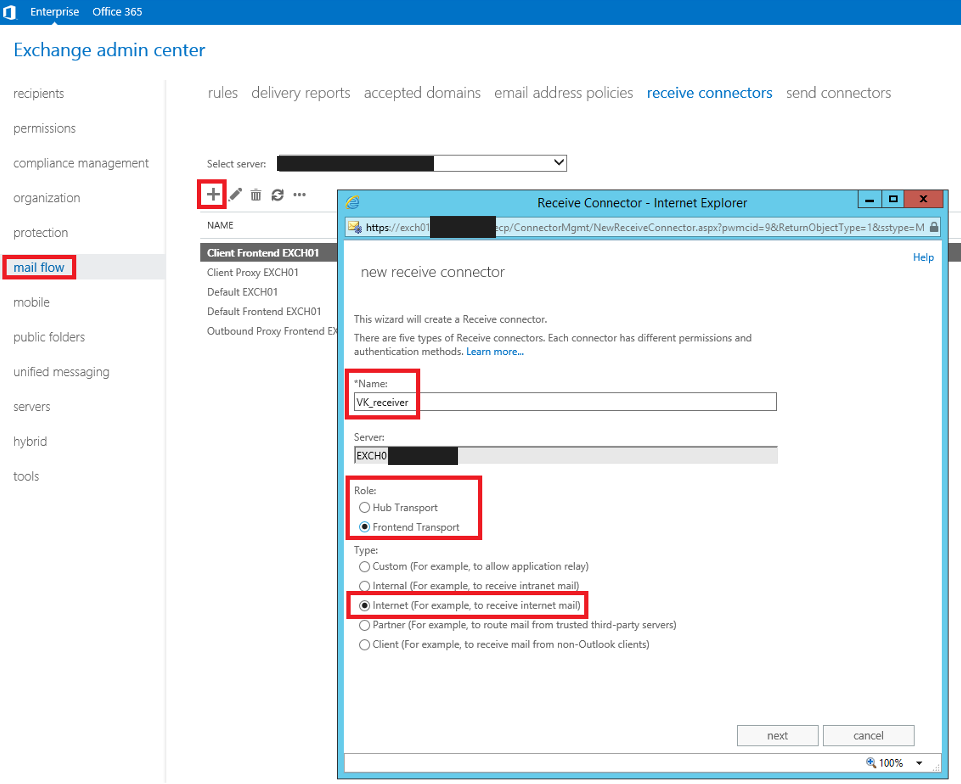Image resolution: width=961 pixels, height=784 pixels.
Task: Click the padlock icon in the address bar
Action: pyautogui.click(x=933, y=227)
